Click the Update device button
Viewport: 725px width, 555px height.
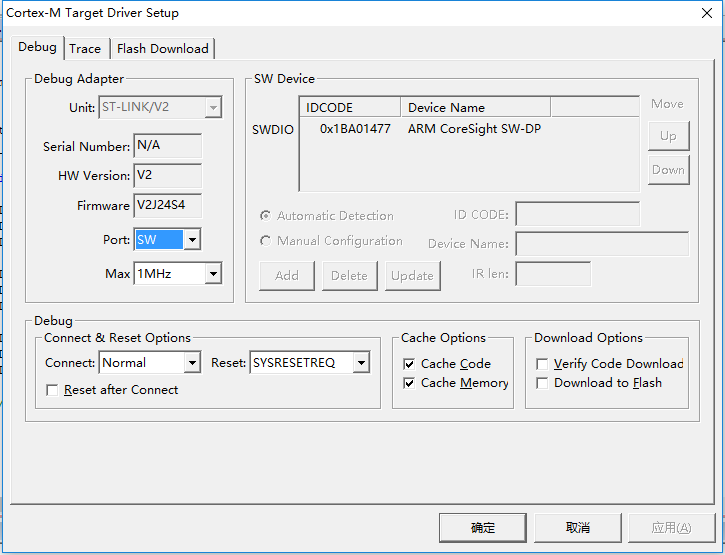(412, 276)
